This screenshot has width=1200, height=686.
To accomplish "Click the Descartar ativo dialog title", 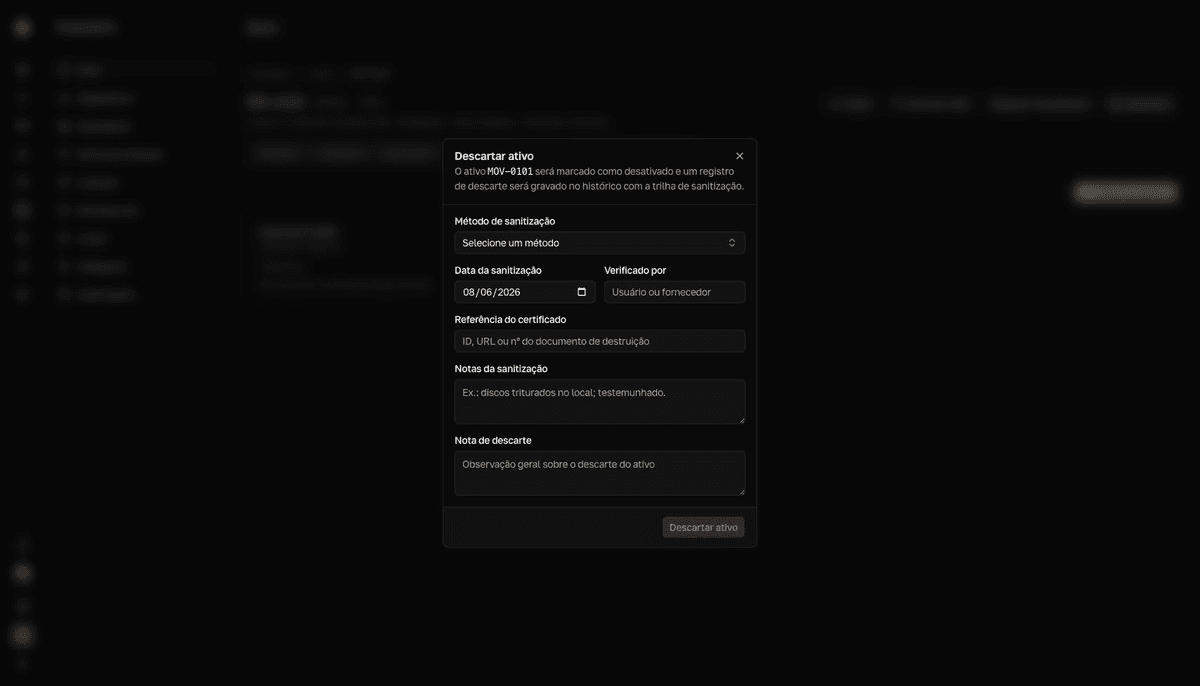I will coord(494,156).
